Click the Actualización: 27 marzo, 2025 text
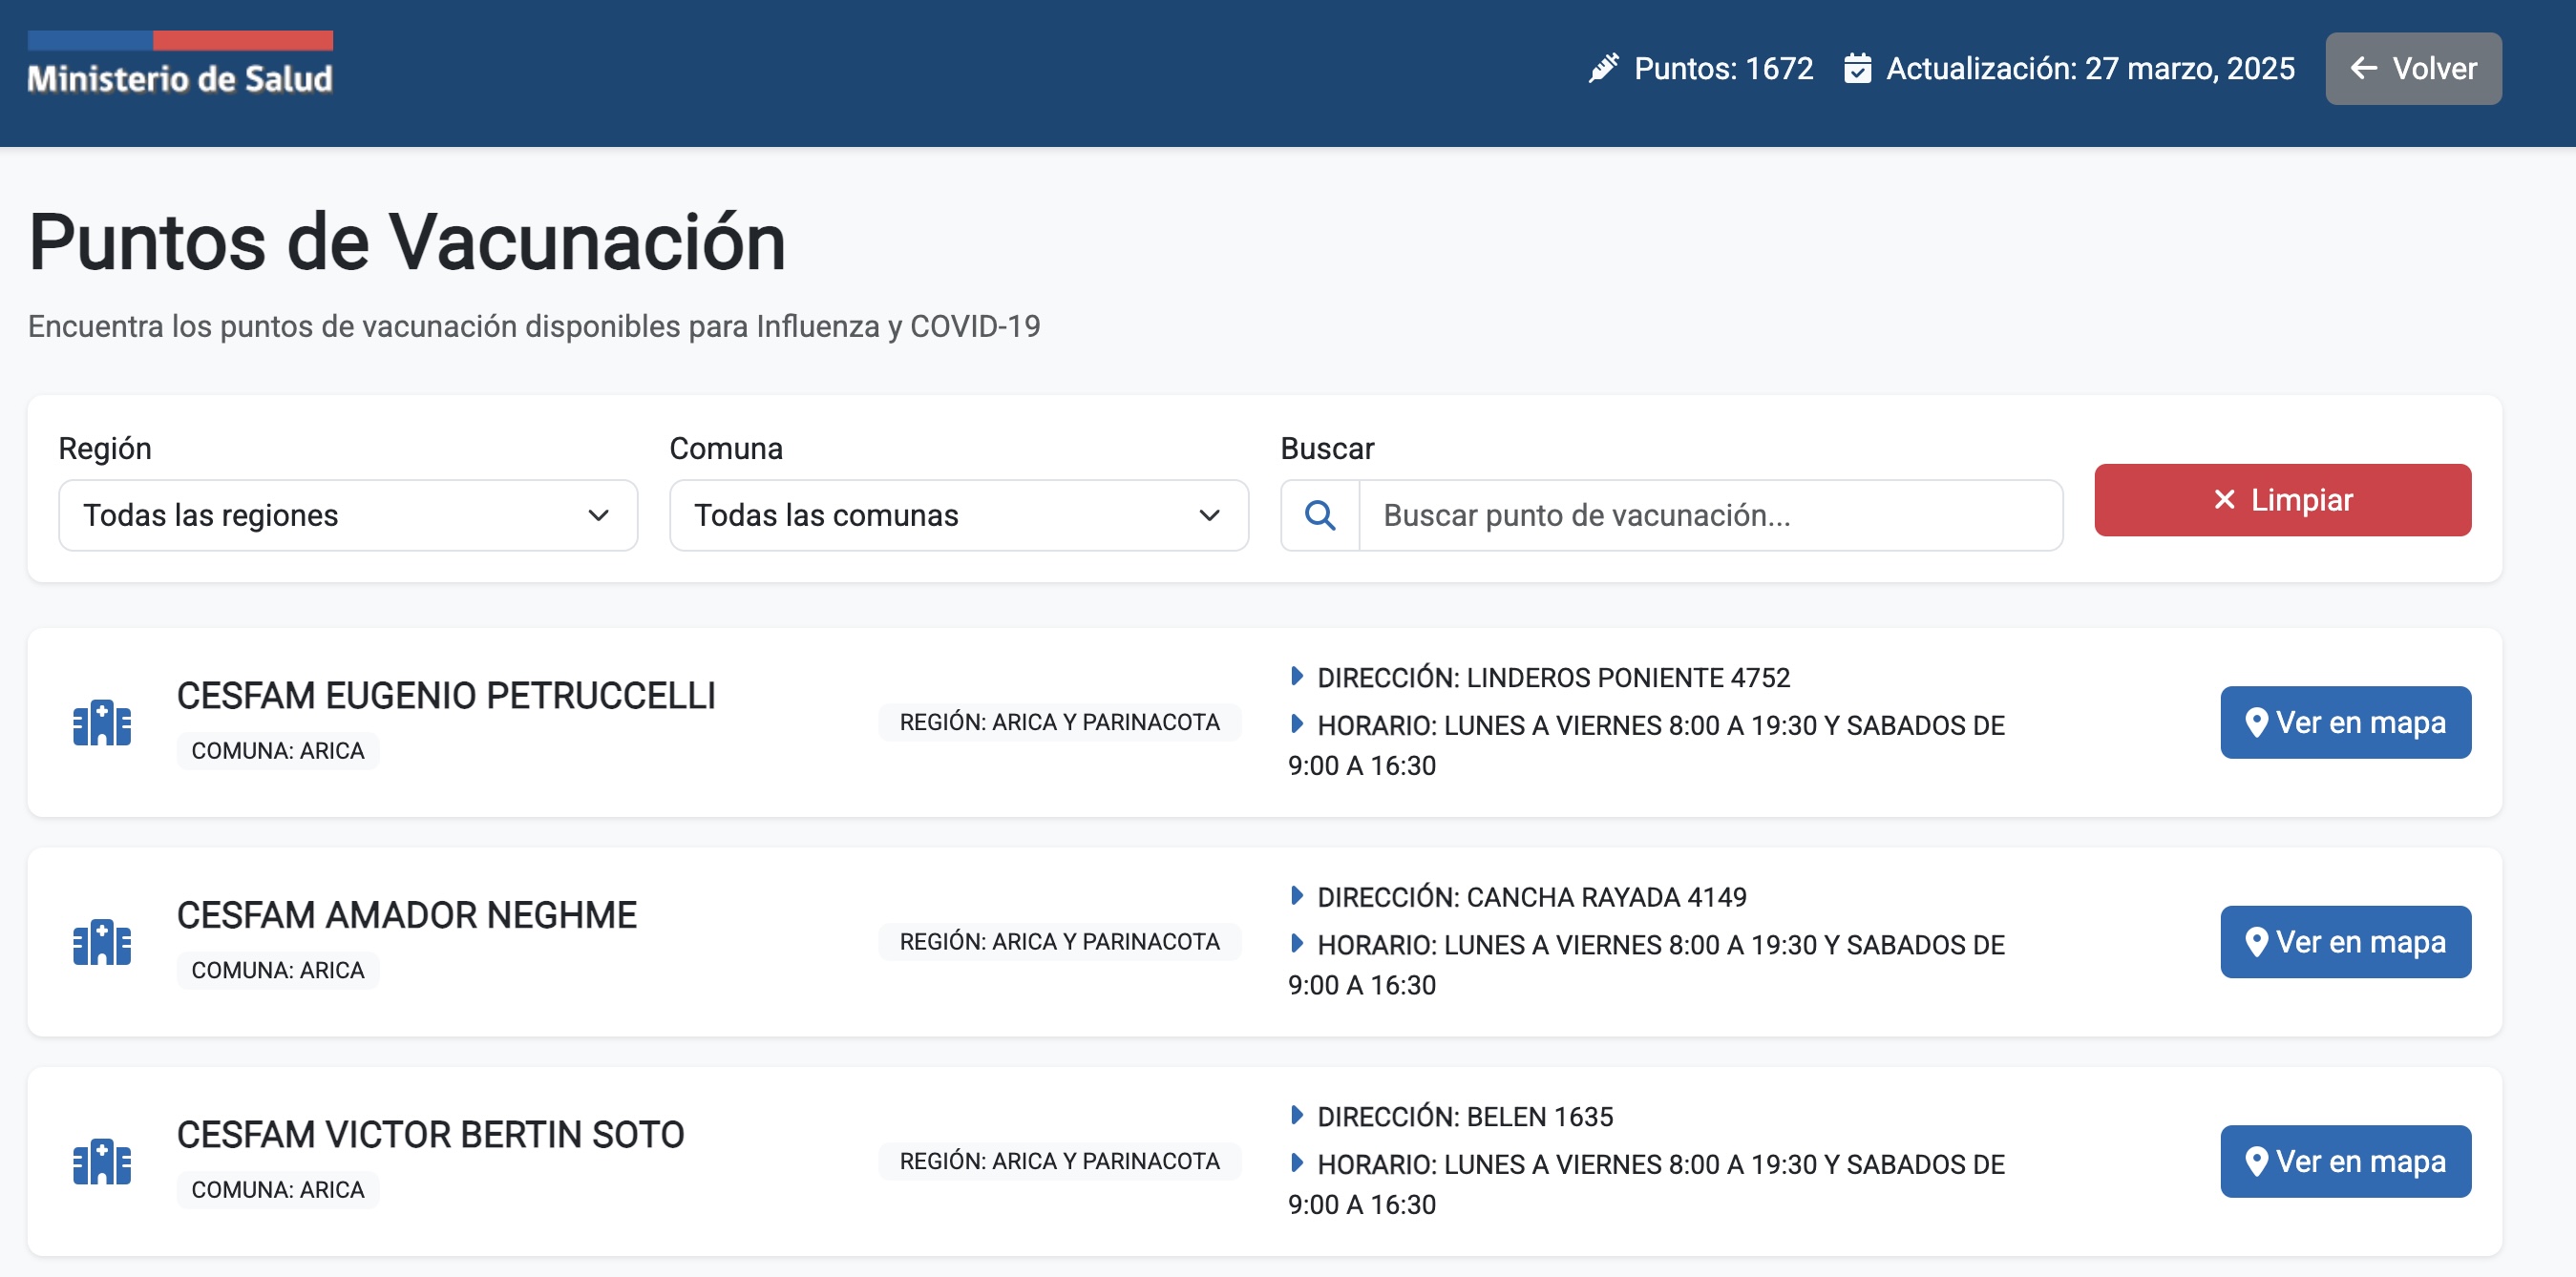2576x1277 pixels. [x=2090, y=68]
